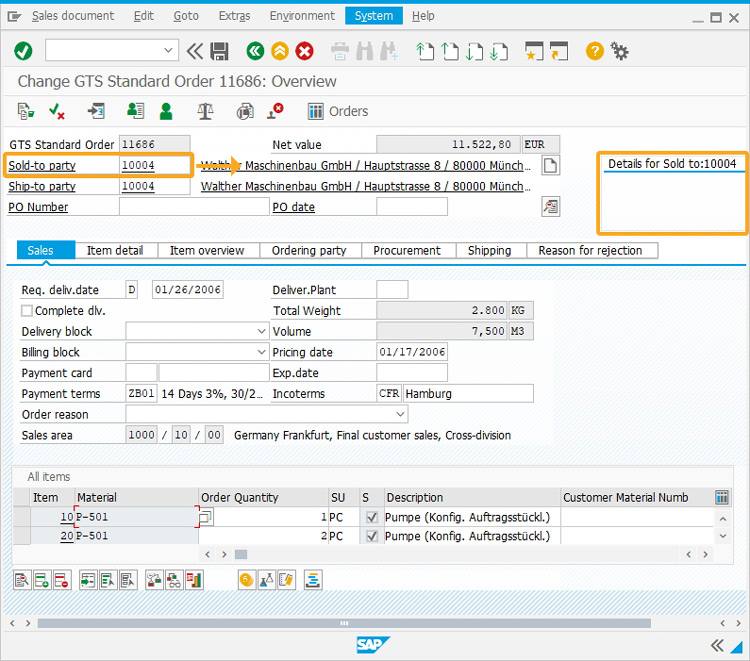The height and width of the screenshot is (661, 750).
Task: Click the Insert item row icon
Action: click(42, 580)
